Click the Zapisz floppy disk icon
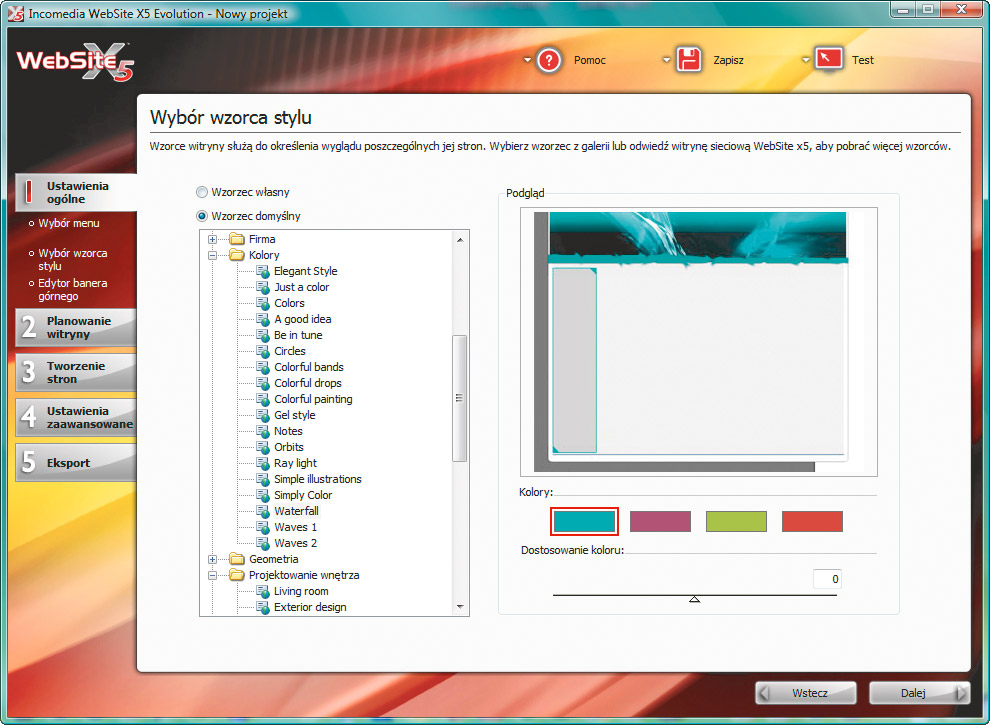The height and width of the screenshot is (725, 990). click(689, 60)
